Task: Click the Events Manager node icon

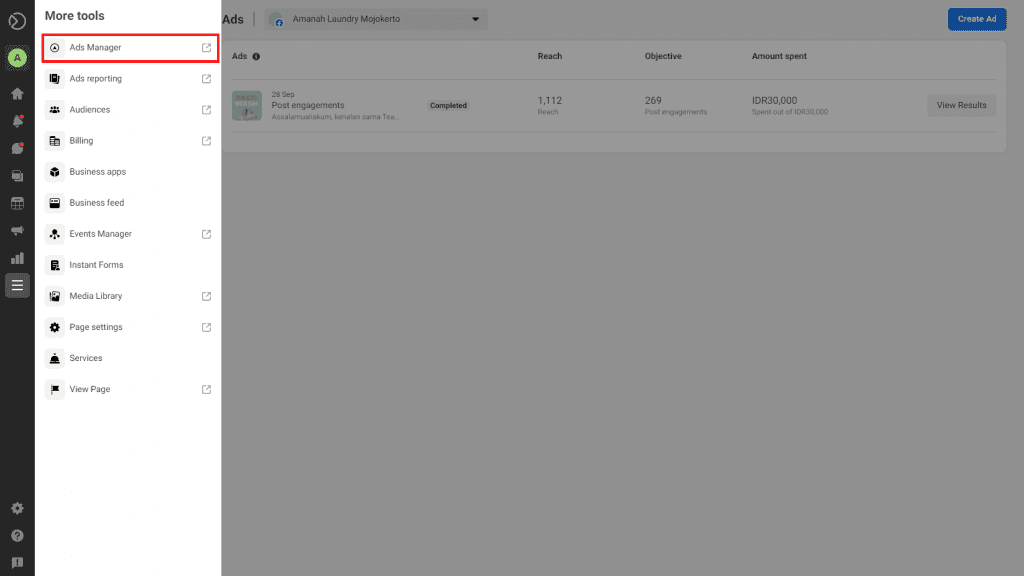Action: 55,234
